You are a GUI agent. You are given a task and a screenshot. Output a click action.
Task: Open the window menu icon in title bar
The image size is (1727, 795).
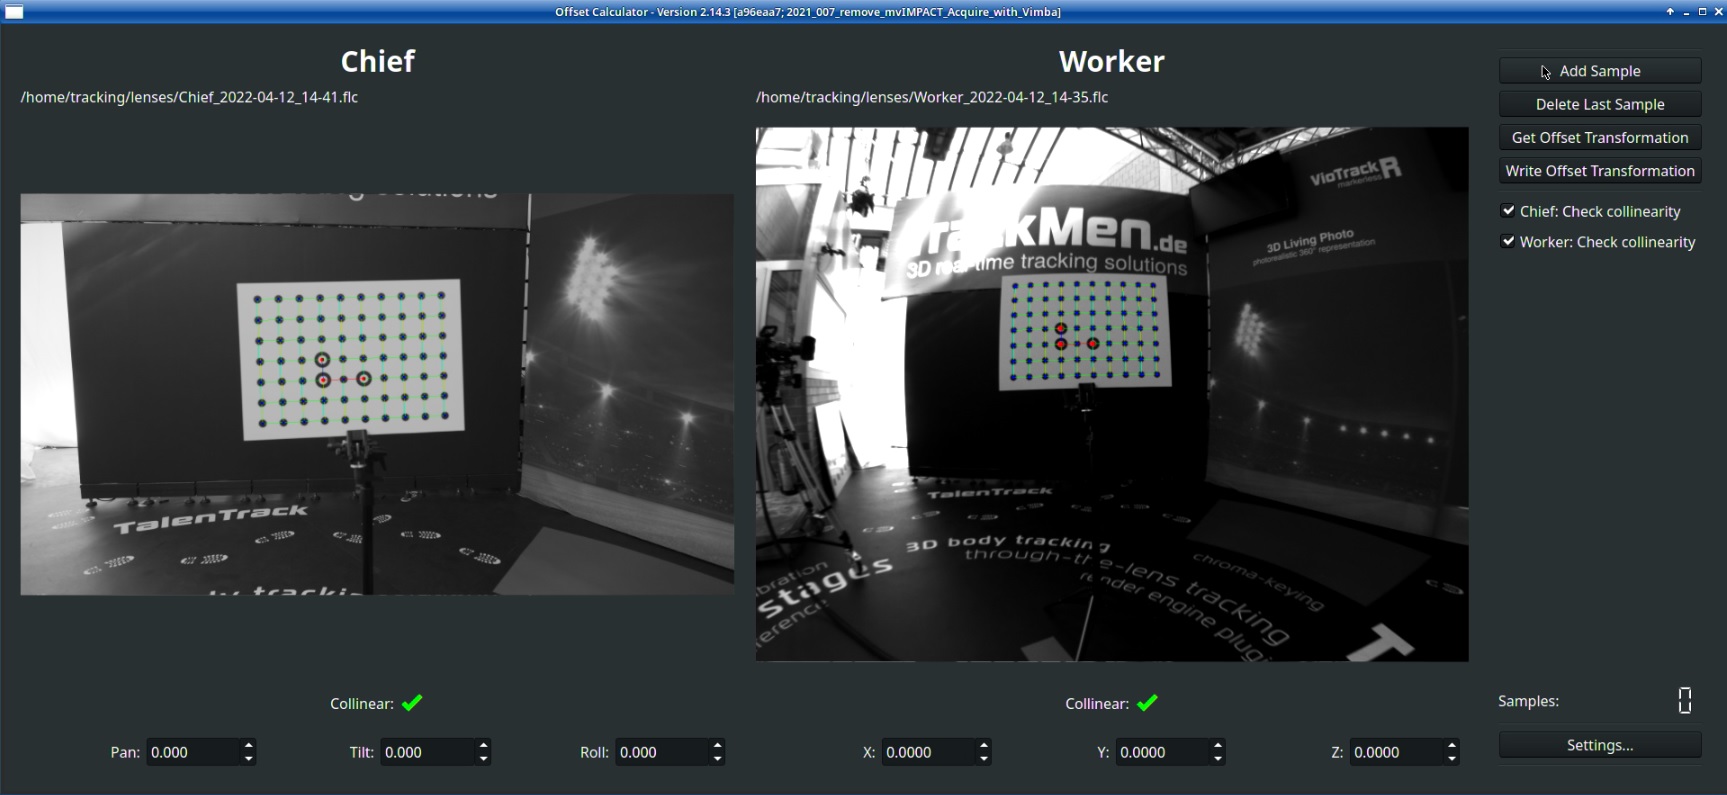(x=14, y=12)
